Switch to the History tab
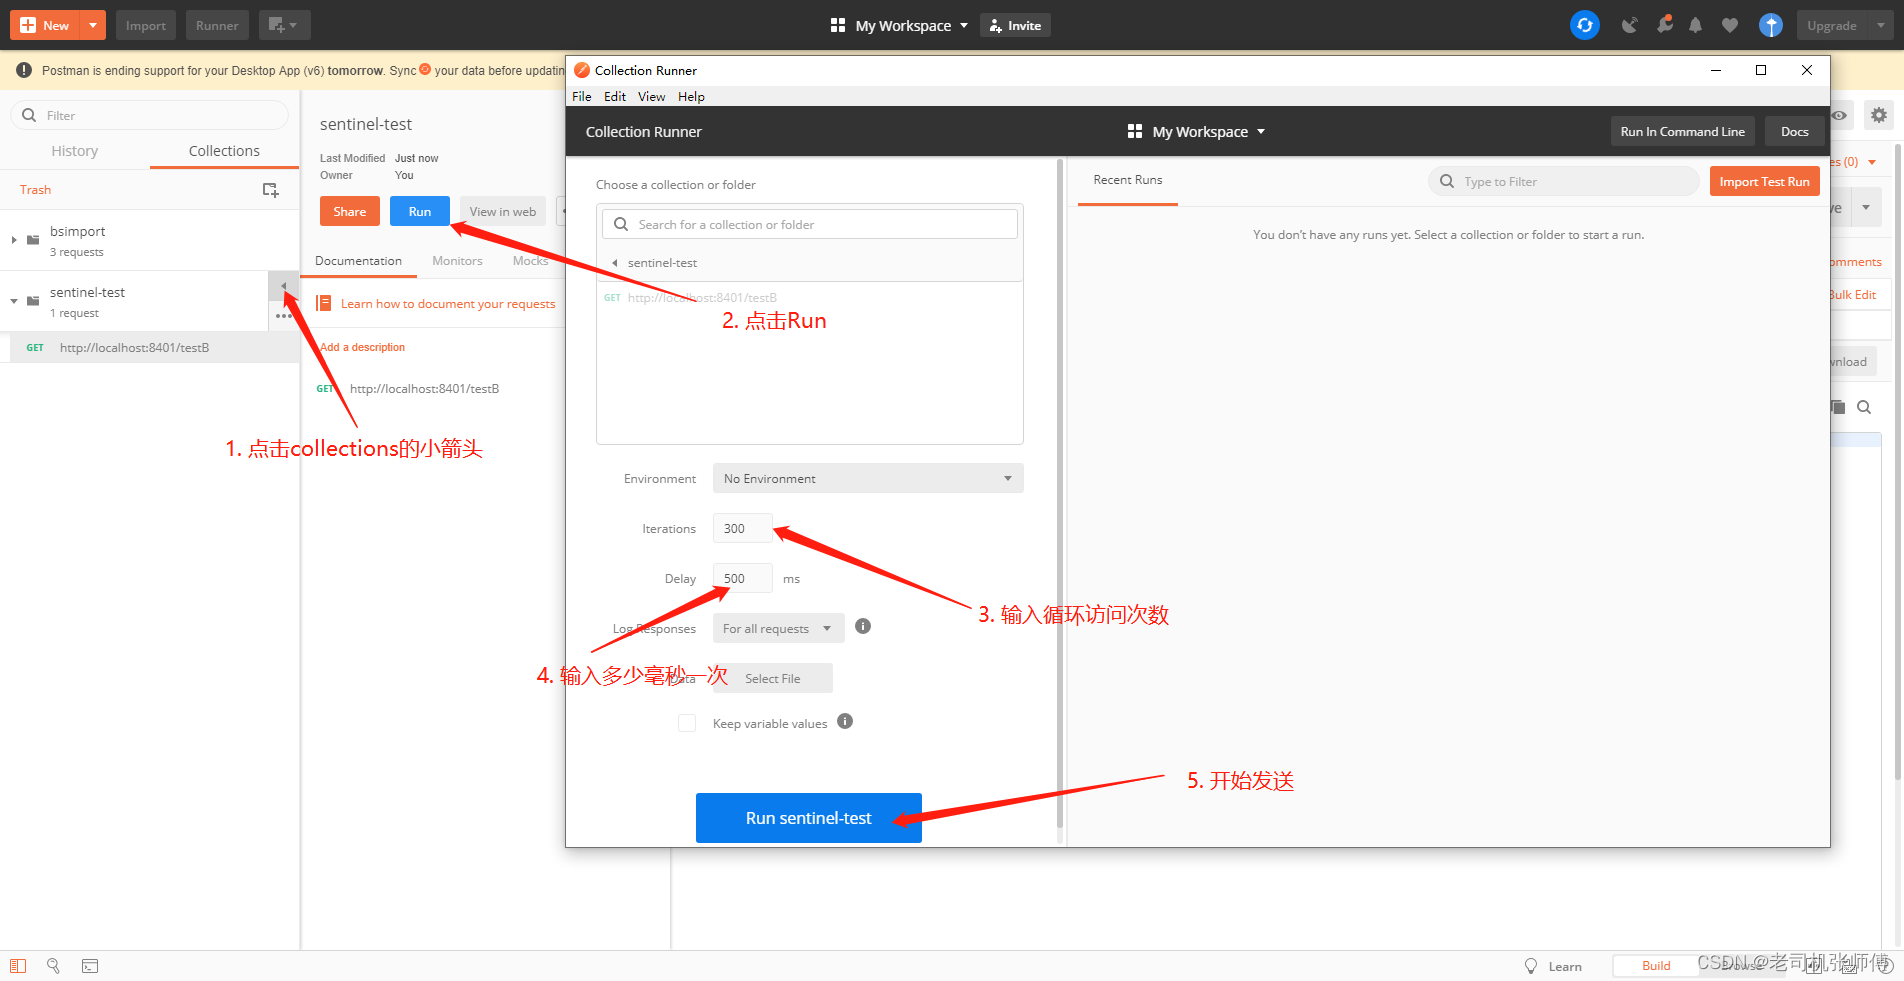This screenshot has height=981, width=1904. click(75, 150)
